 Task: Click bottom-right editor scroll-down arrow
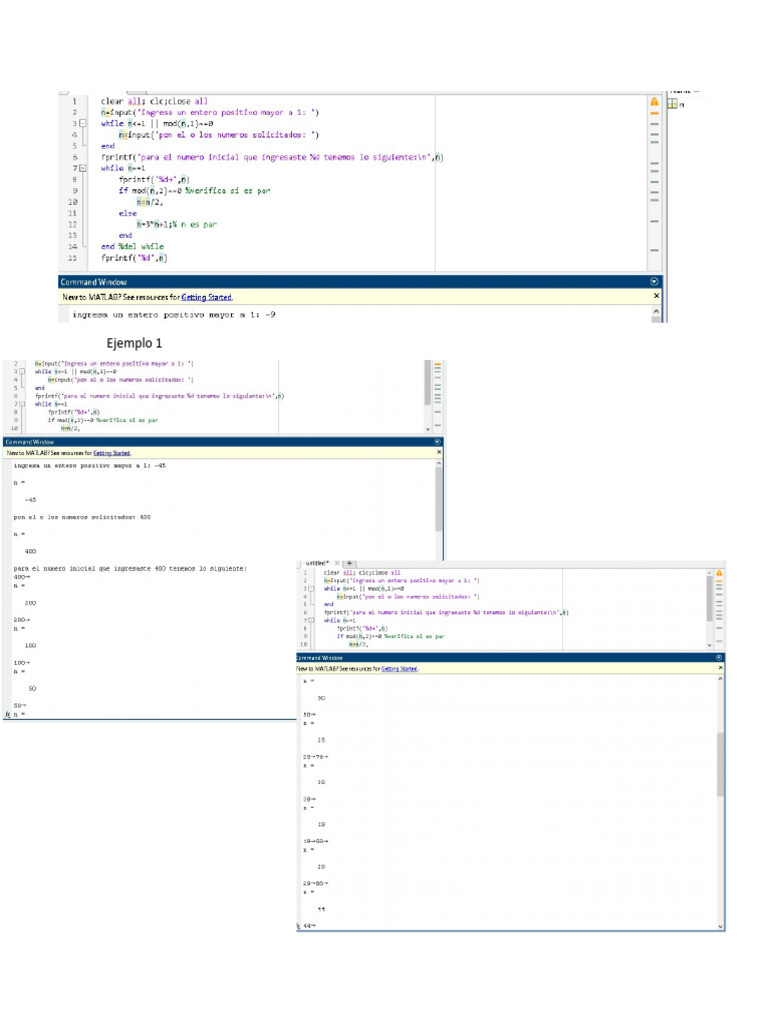point(709,645)
